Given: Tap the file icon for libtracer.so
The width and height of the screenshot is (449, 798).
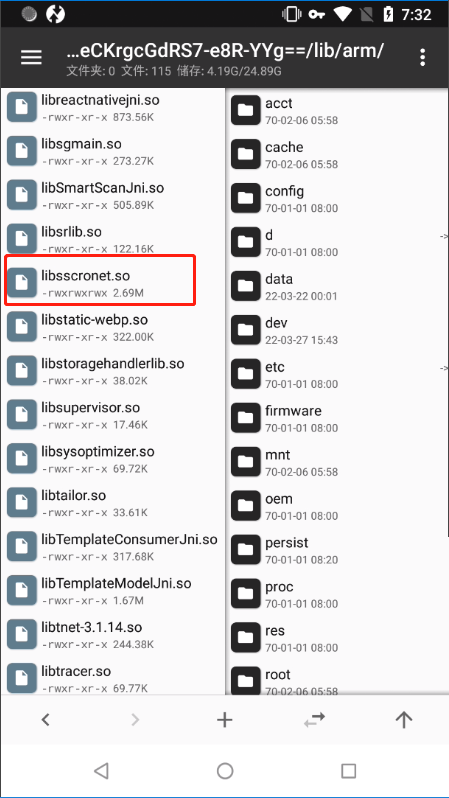Looking at the screenshot, I should 21,678.
